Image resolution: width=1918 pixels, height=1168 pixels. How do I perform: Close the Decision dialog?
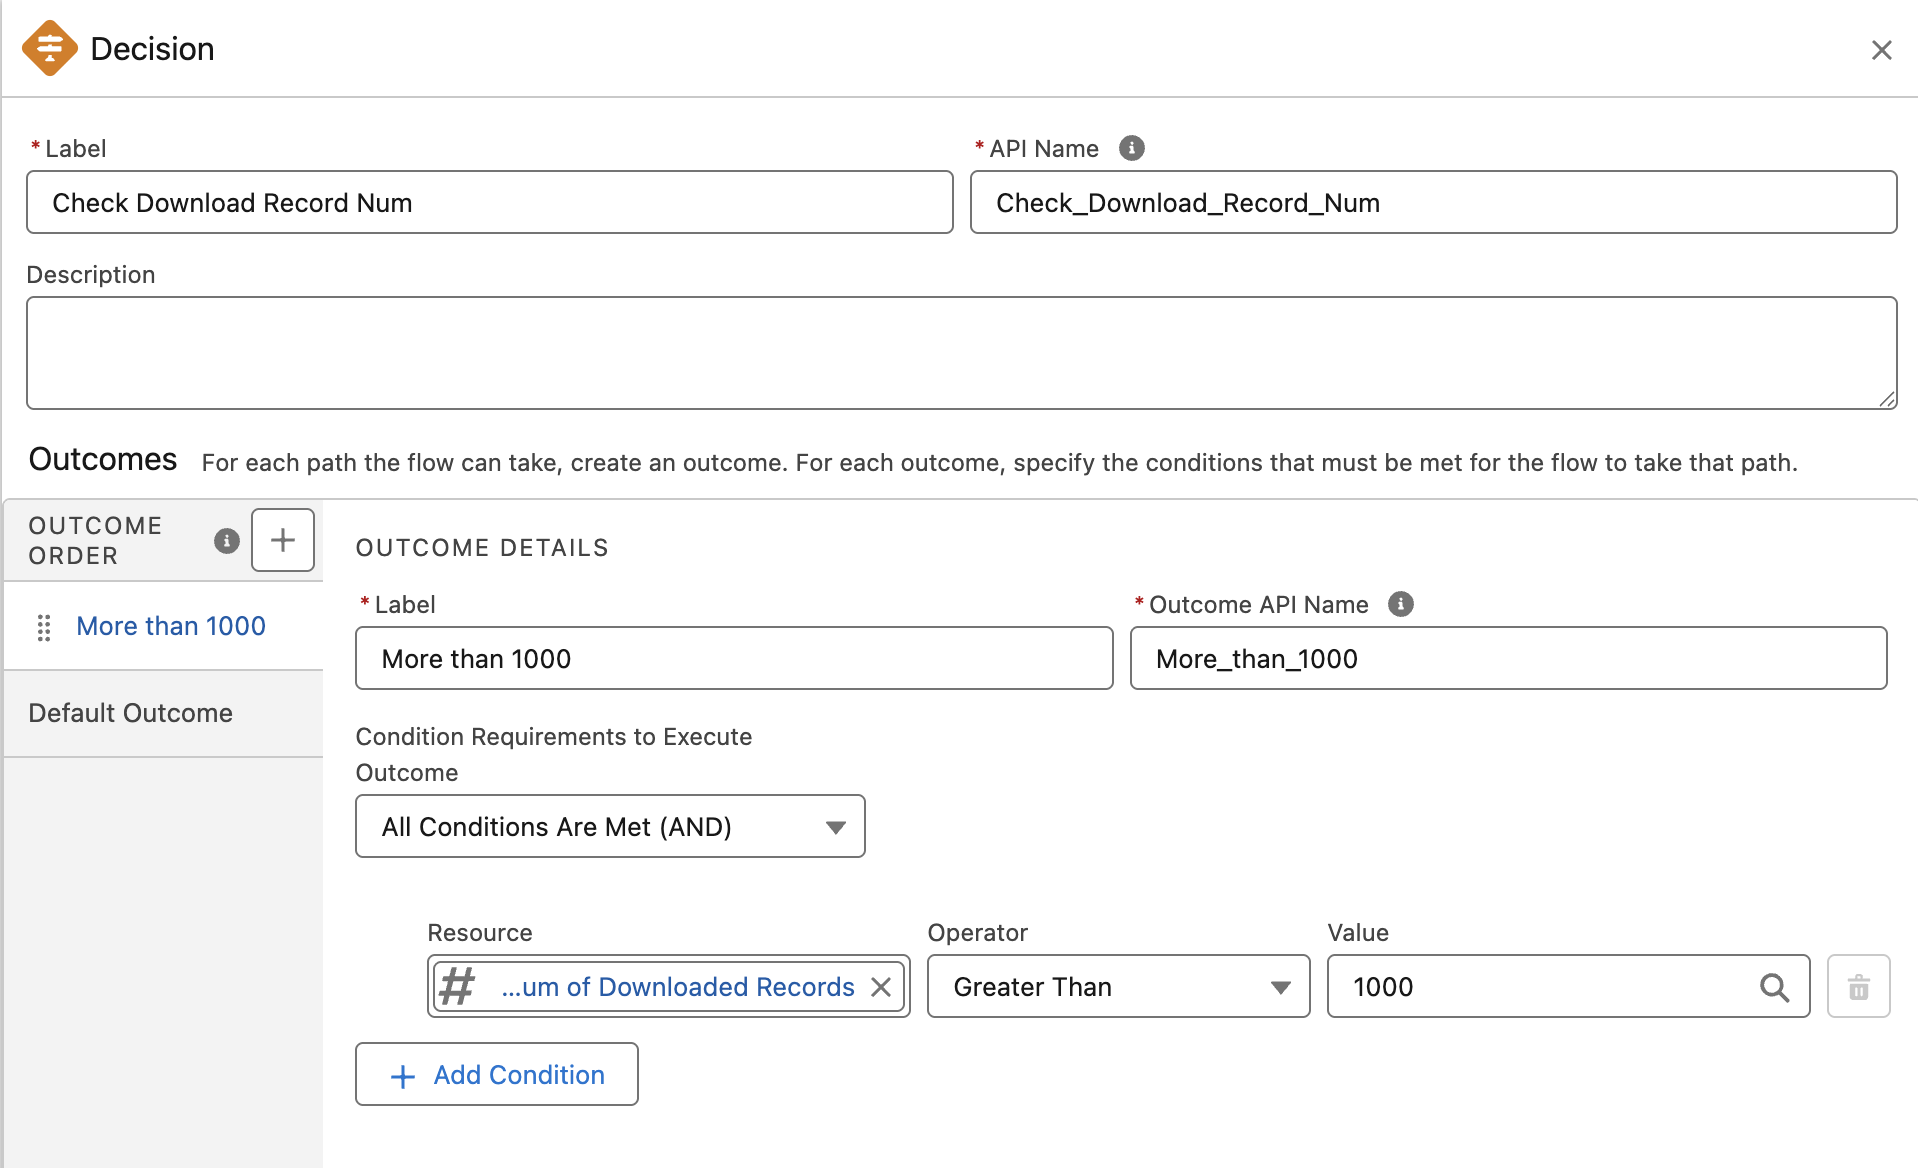pos(1881,50)
